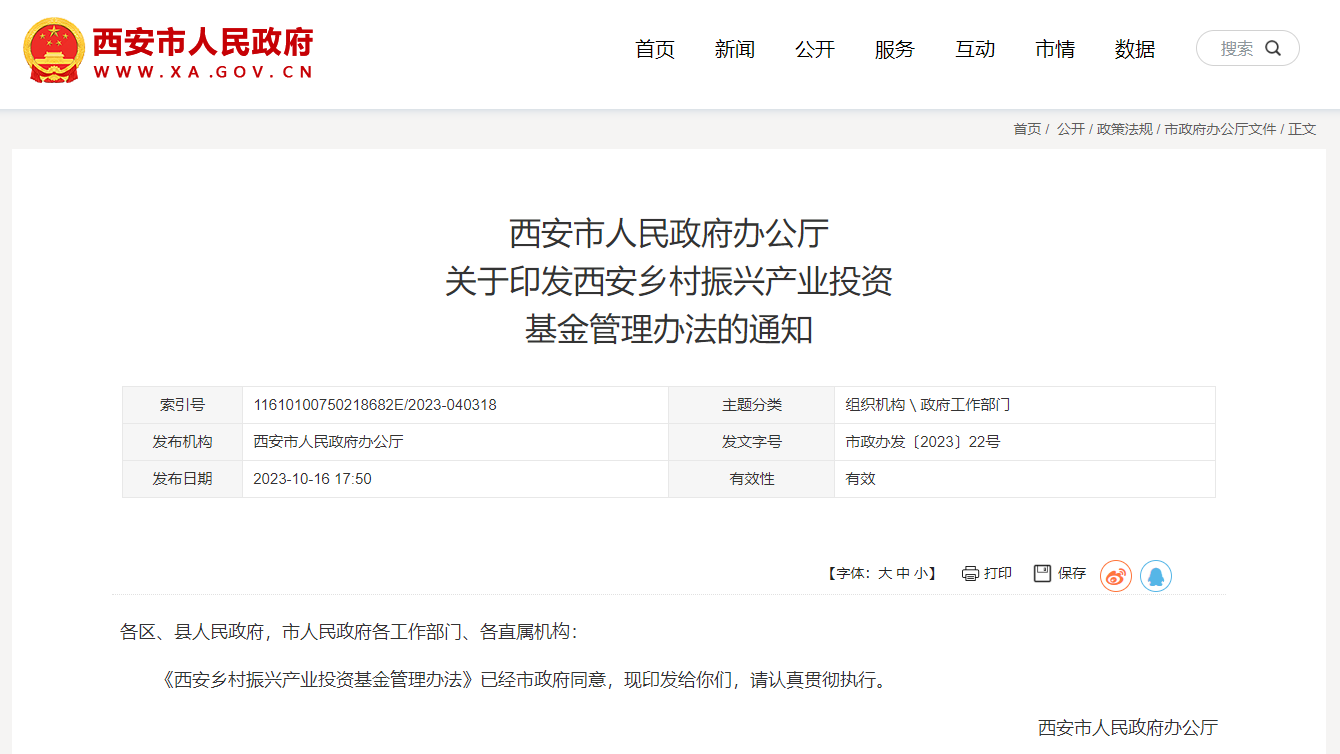
Task: Open the 服务 navigation menu item
Action: pos(895,49)
